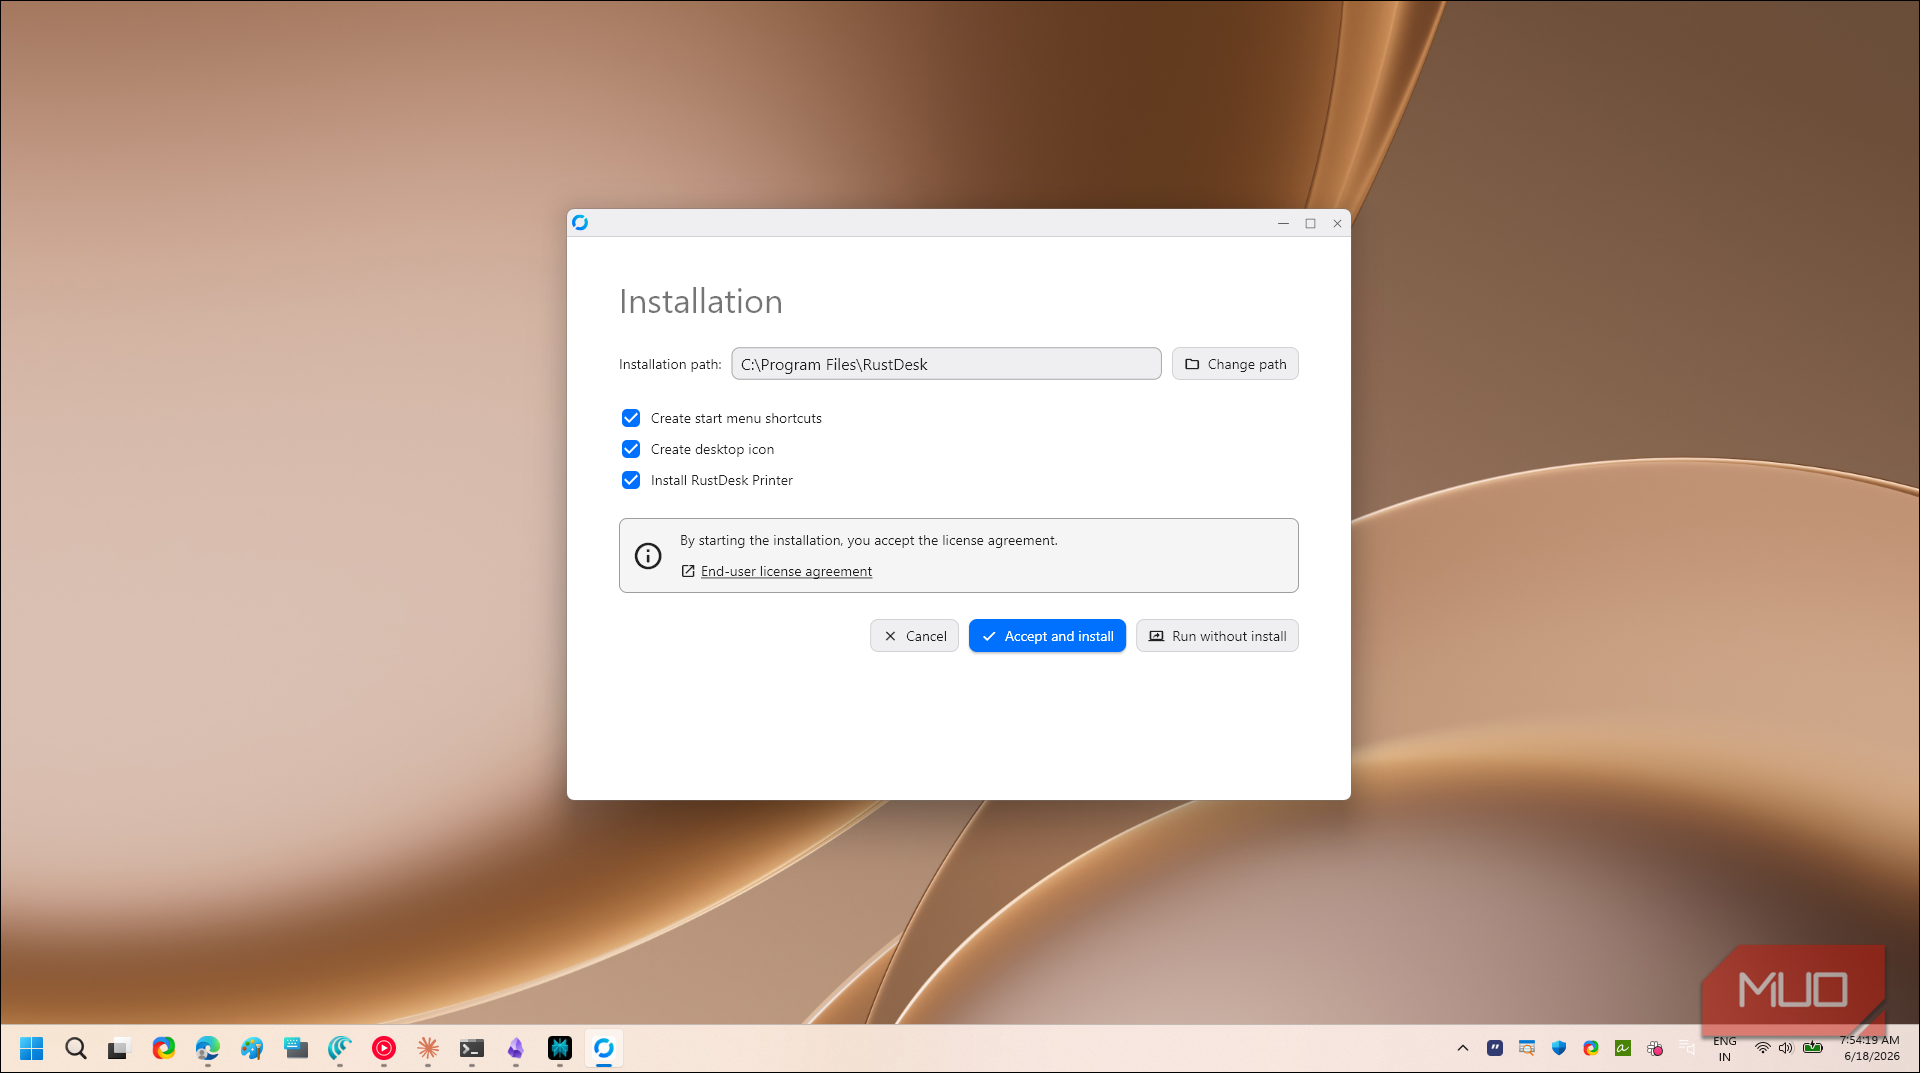Open Slack from the system tray
This screenshot has height=1073, width=1920.
pyautogui.click(x=1655, y=1048)
